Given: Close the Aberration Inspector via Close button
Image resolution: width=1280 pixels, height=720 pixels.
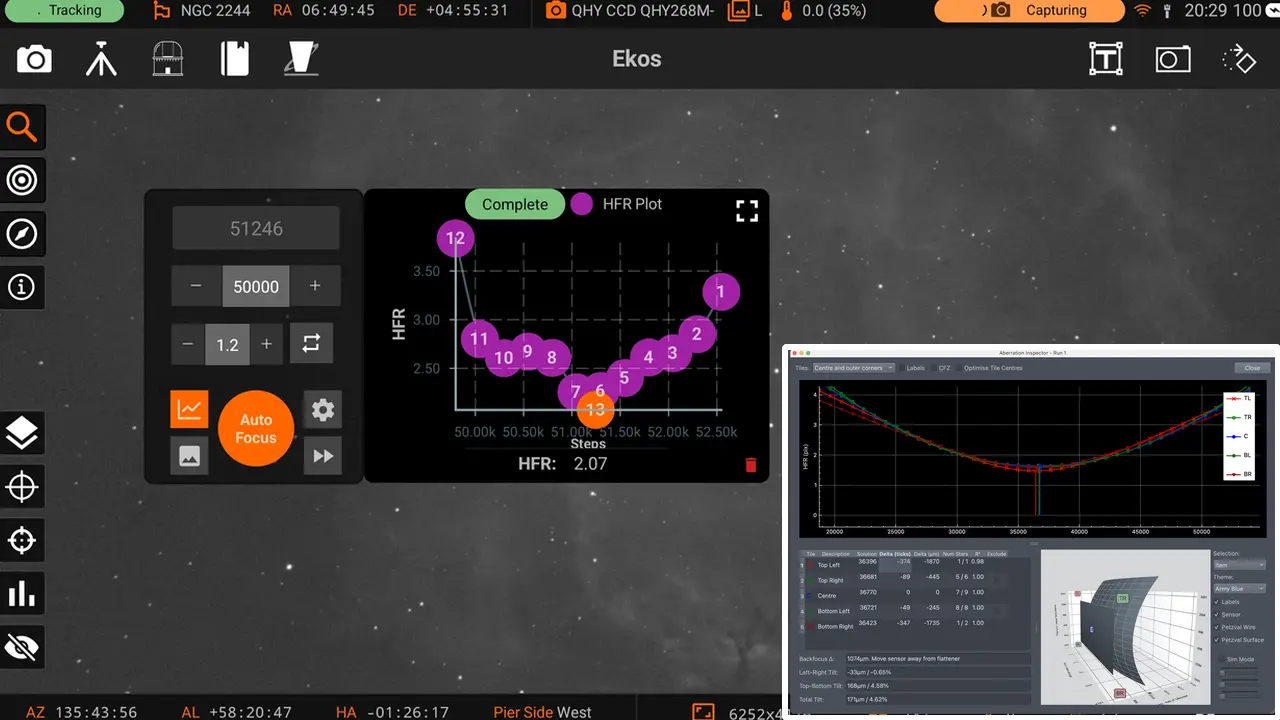Looking at the screenshot, I should 1252,368.
